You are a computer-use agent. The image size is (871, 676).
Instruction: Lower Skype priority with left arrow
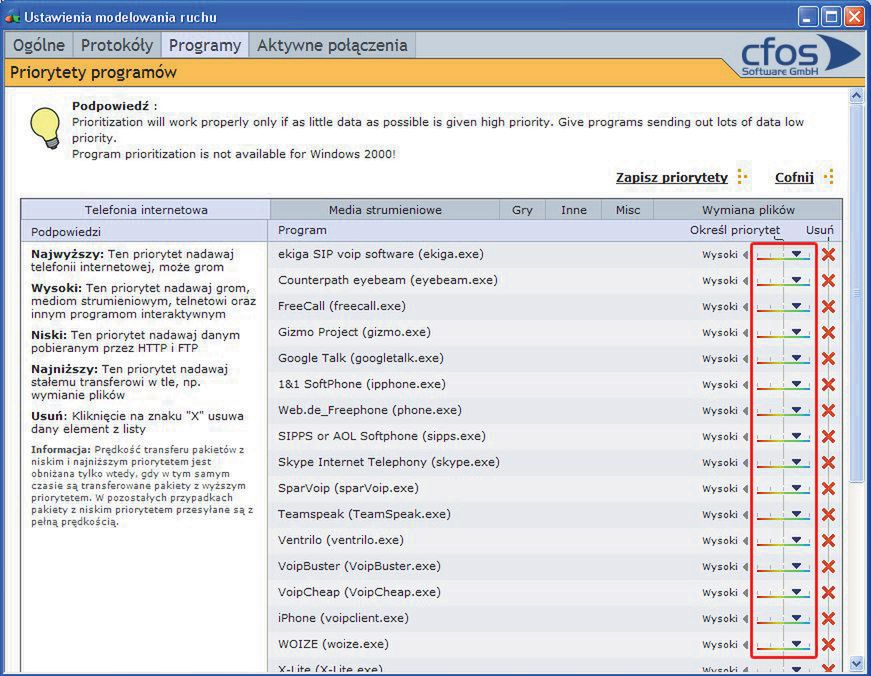tap(745, 463)
